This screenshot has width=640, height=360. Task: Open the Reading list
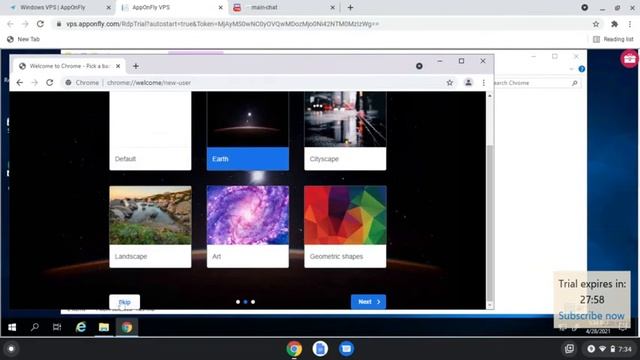tap(613, 39)
